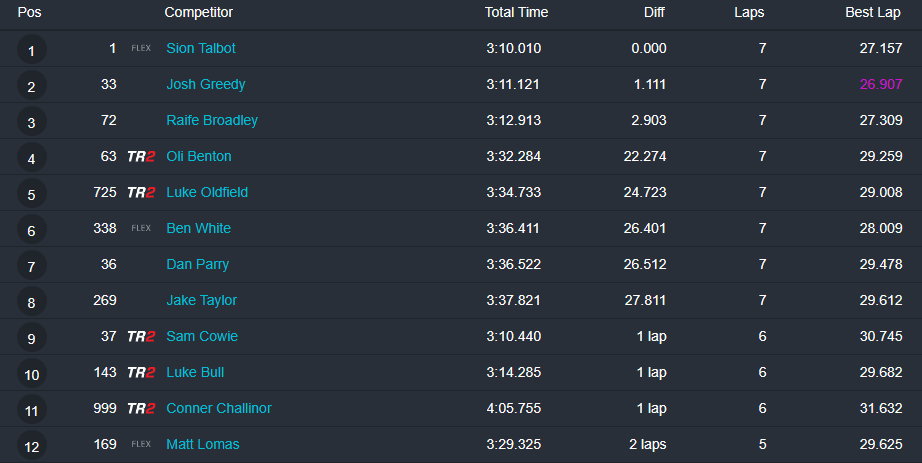The width and height of the screenshot is (922, 463).
Task: Click the FLEX badge beside Matt Lomas
Action: [x=141, y=444]
